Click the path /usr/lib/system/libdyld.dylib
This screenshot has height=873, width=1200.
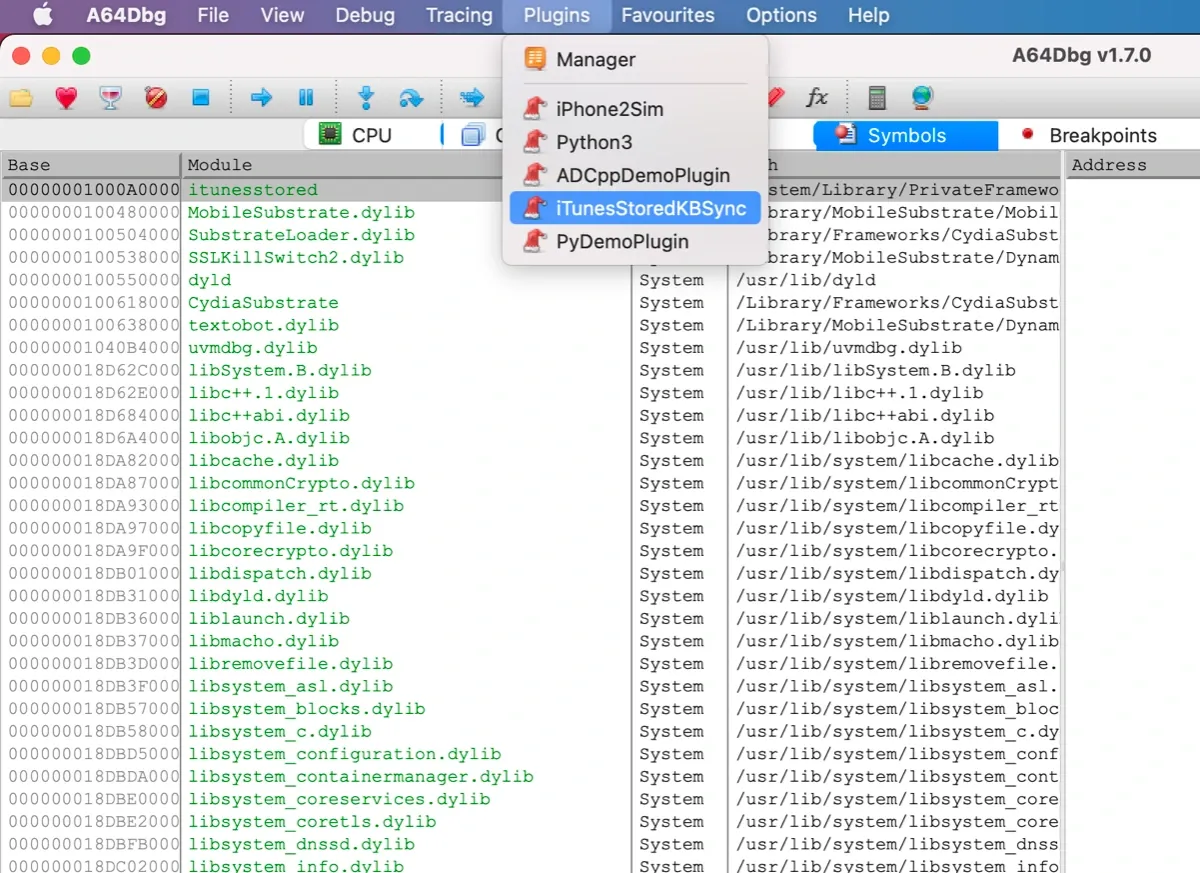[x=892, y=595]
